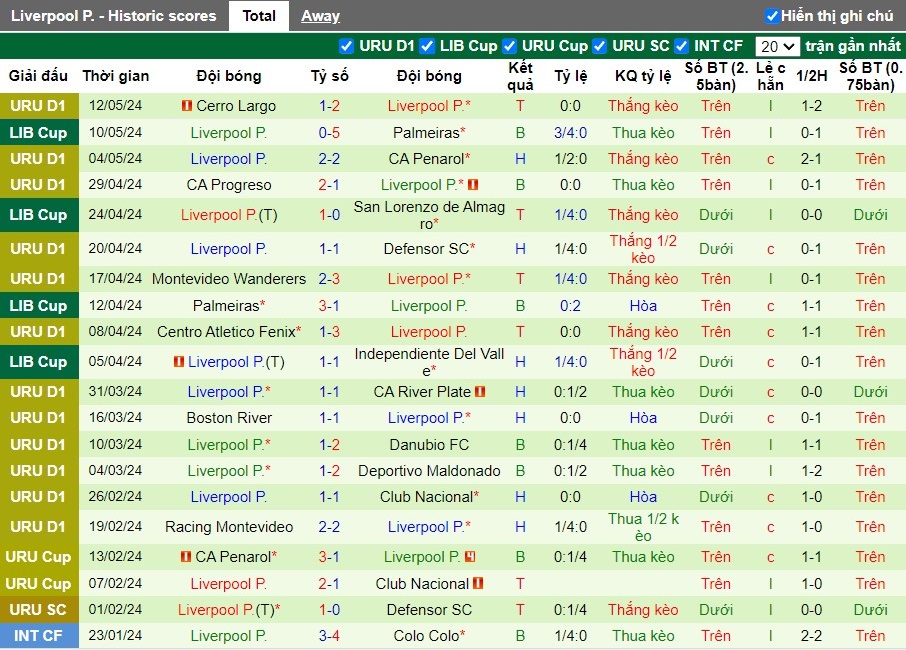Switch to the Away tab
906x650 pixels.
tap(320, 16)
